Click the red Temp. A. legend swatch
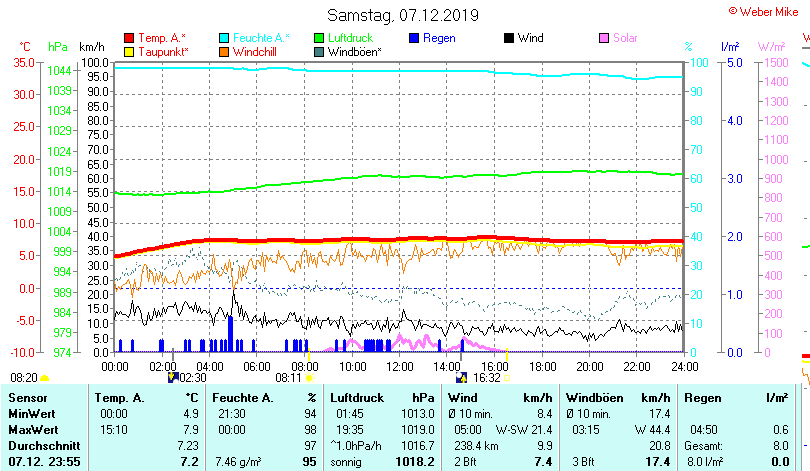The width and height of the screenshot is (810, 471). [128, 38]
